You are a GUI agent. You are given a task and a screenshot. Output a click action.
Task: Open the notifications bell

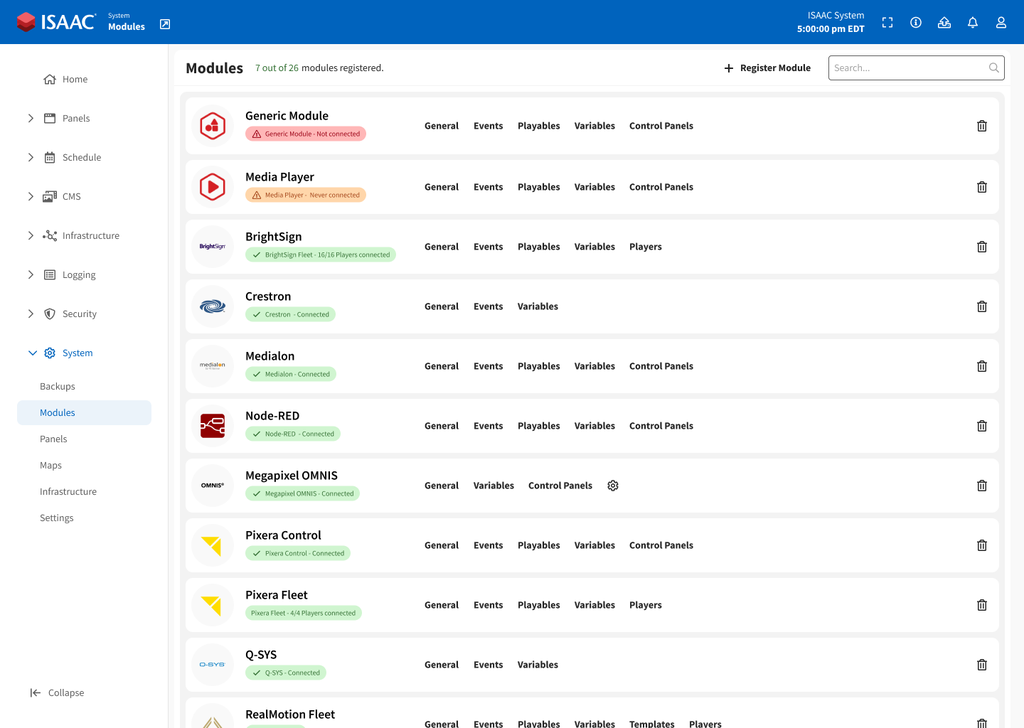point(972,22)
